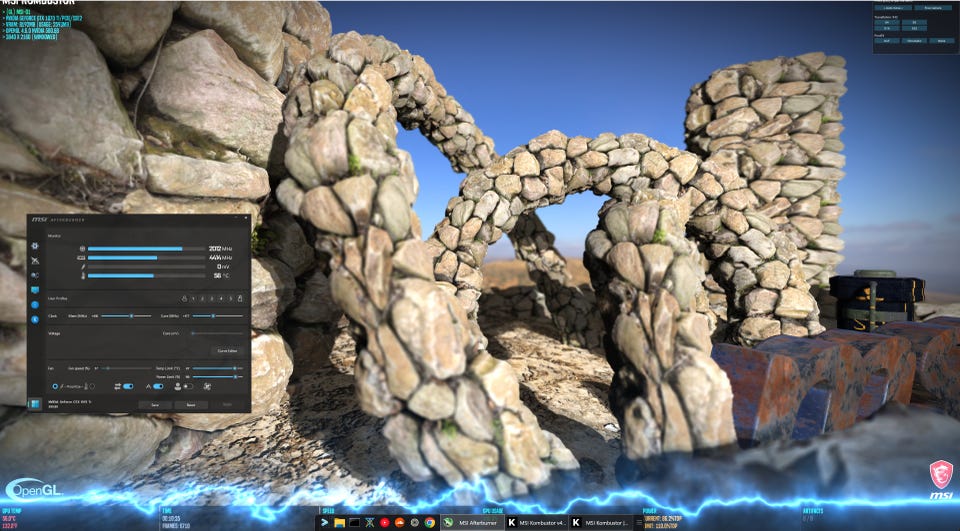Image resolution: width=960 pixels, height=531 pixels.
Task: Adjust the fan speed slider
Action: point(126,368)
